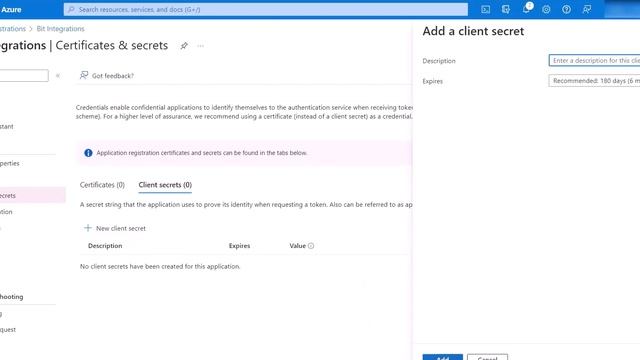Select the Client secrets (0) tab

[165, 185]
